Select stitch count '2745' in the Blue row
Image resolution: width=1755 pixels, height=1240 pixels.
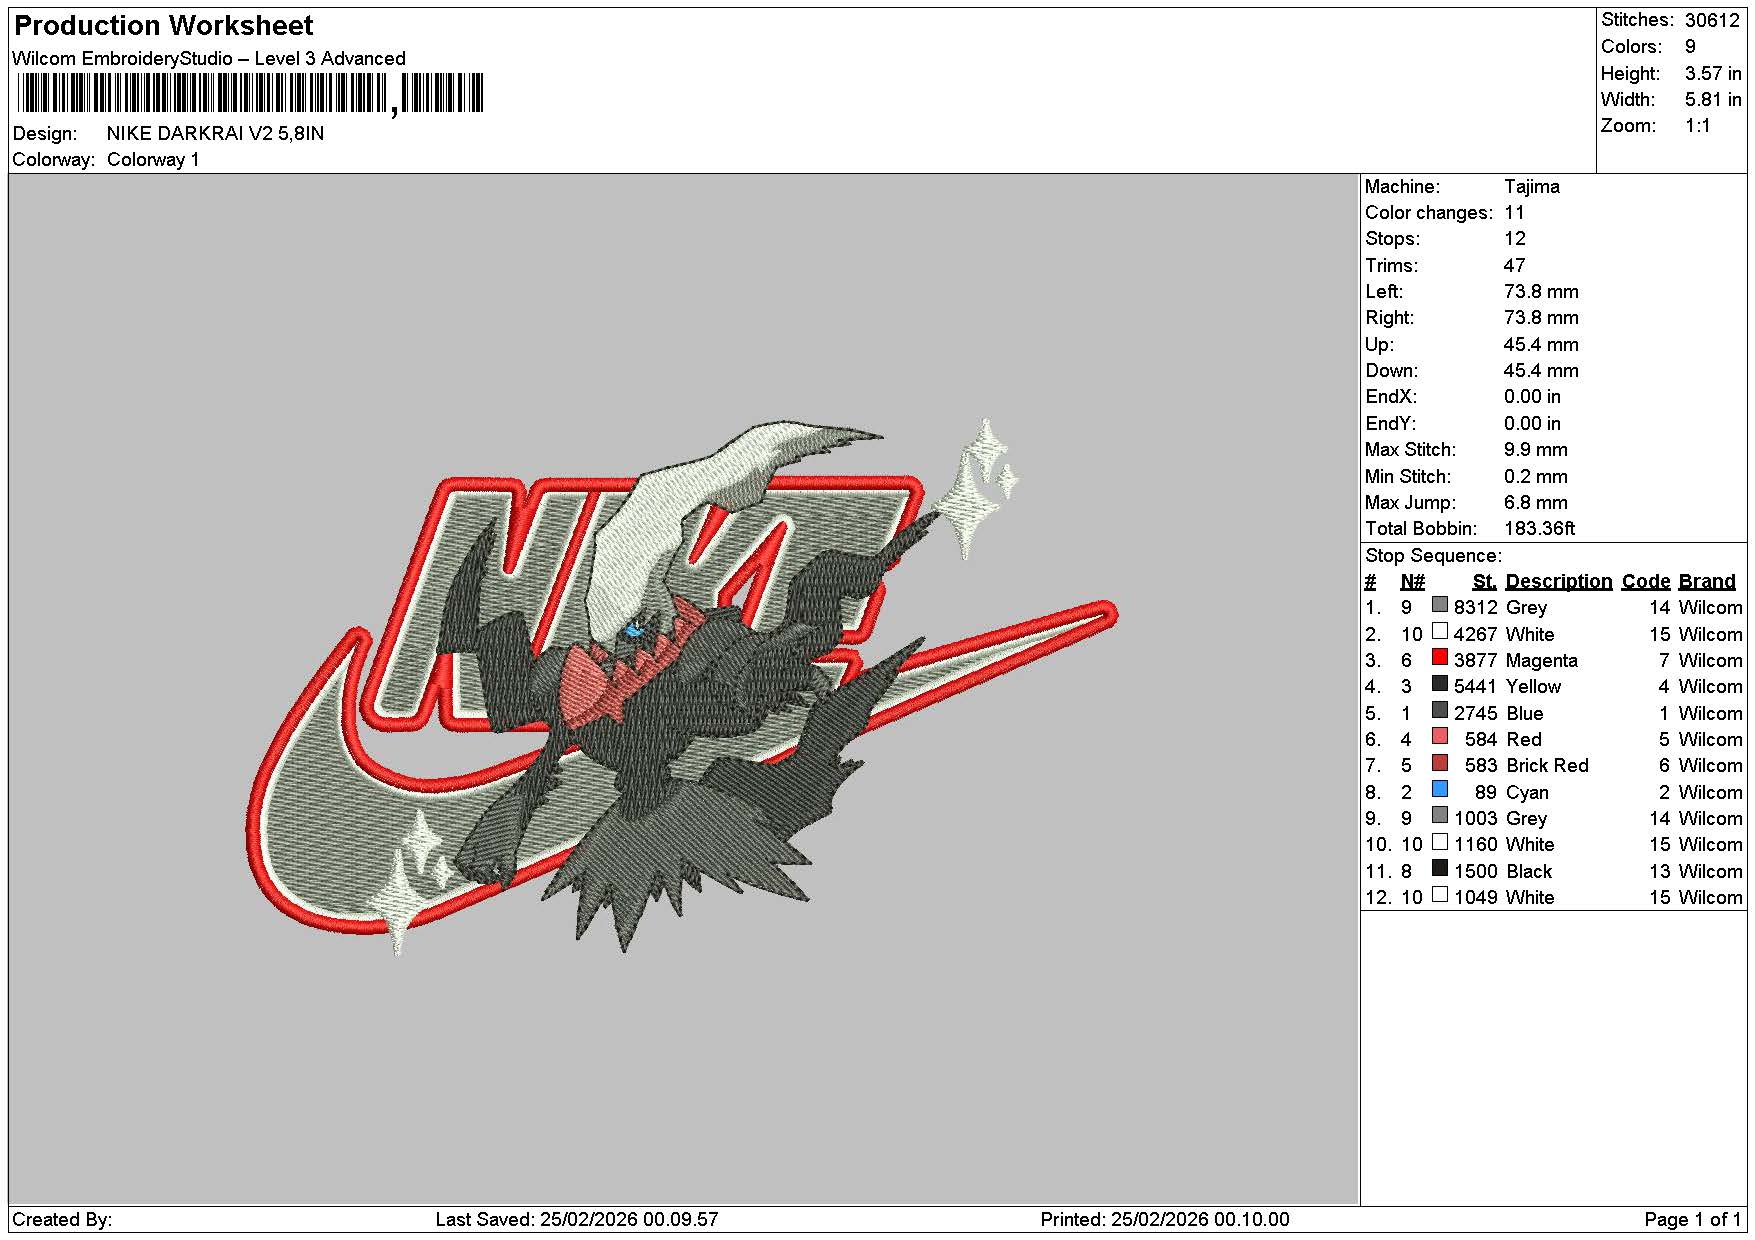click(1476, 714)
